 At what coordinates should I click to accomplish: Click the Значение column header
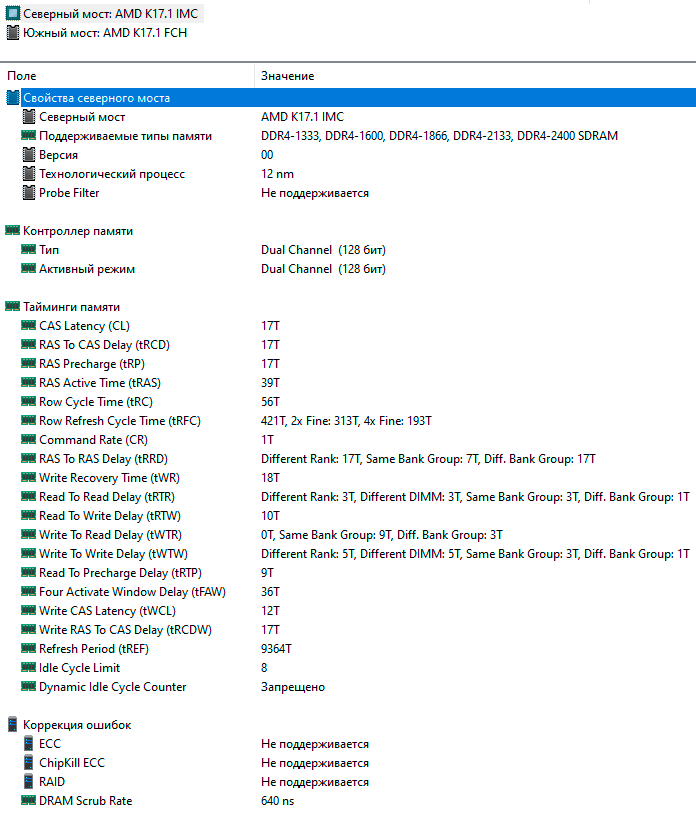[287, 76]
